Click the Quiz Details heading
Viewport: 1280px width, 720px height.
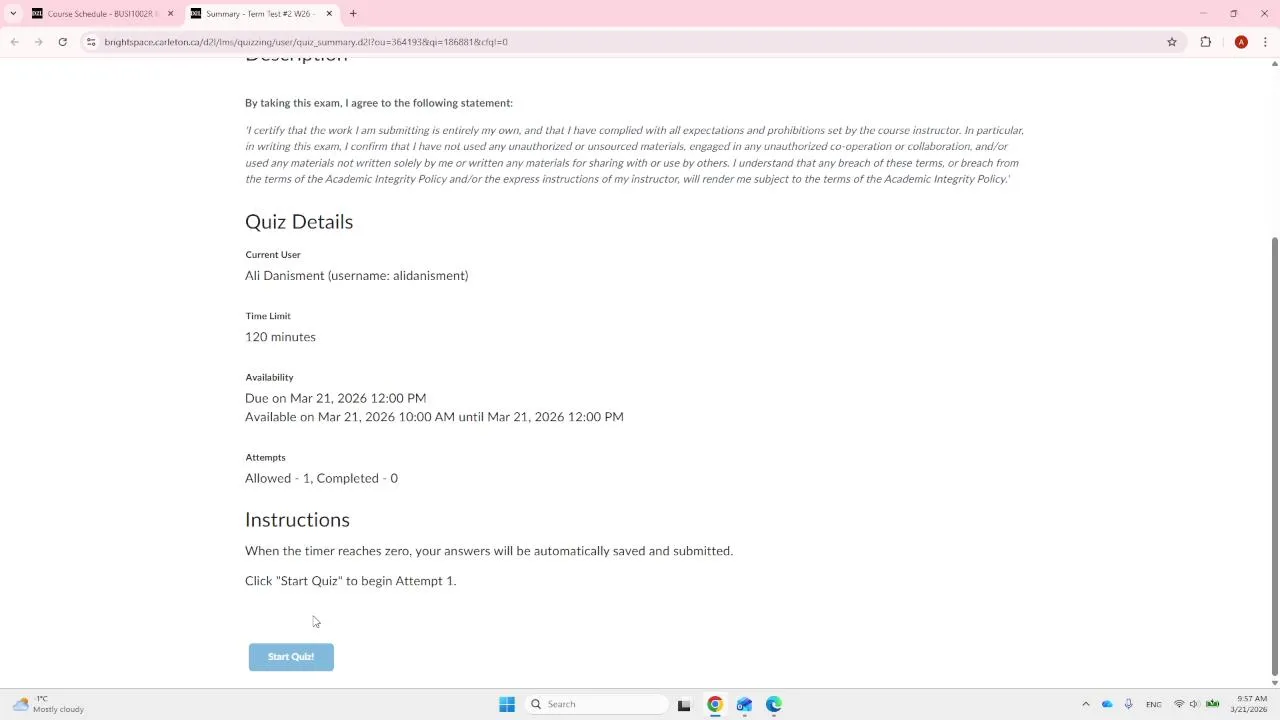click(299, 222)
